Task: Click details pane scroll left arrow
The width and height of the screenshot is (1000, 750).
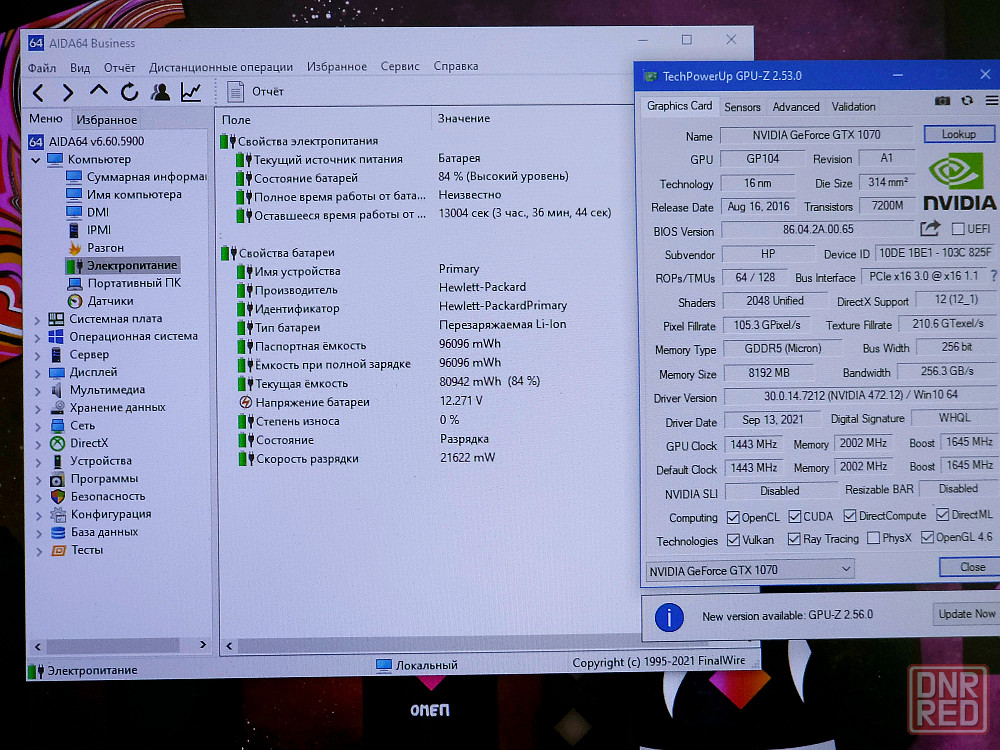Action: (x=229, y=645)
